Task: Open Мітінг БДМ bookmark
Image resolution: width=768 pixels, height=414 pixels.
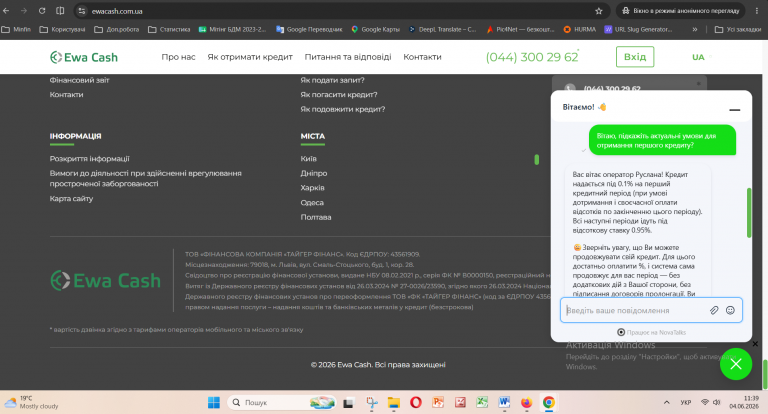Action: pyautogui.click(x=232, y=29)
